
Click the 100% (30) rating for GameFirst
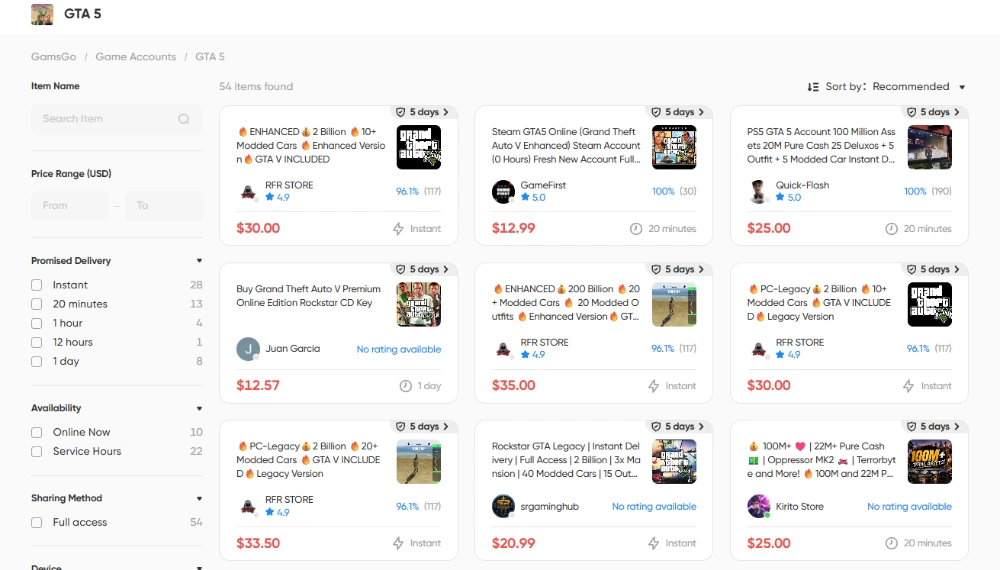pos(674,191)
